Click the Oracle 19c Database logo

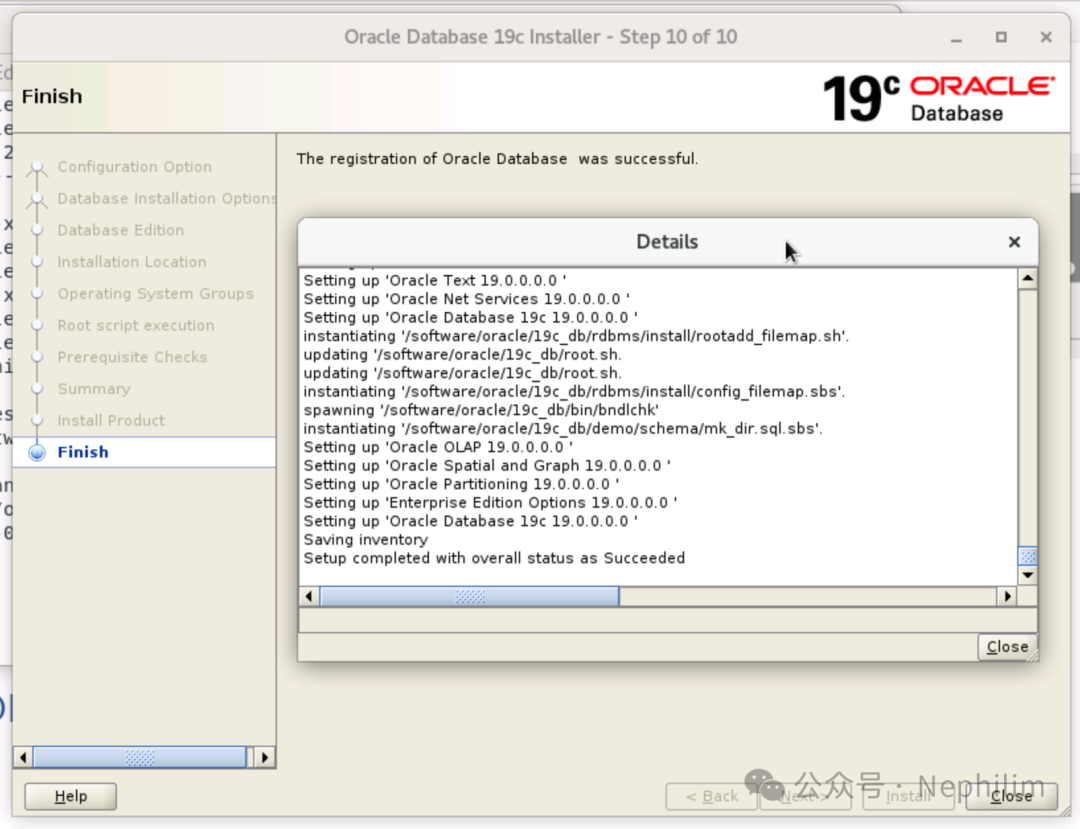click(x=937, y=98)
